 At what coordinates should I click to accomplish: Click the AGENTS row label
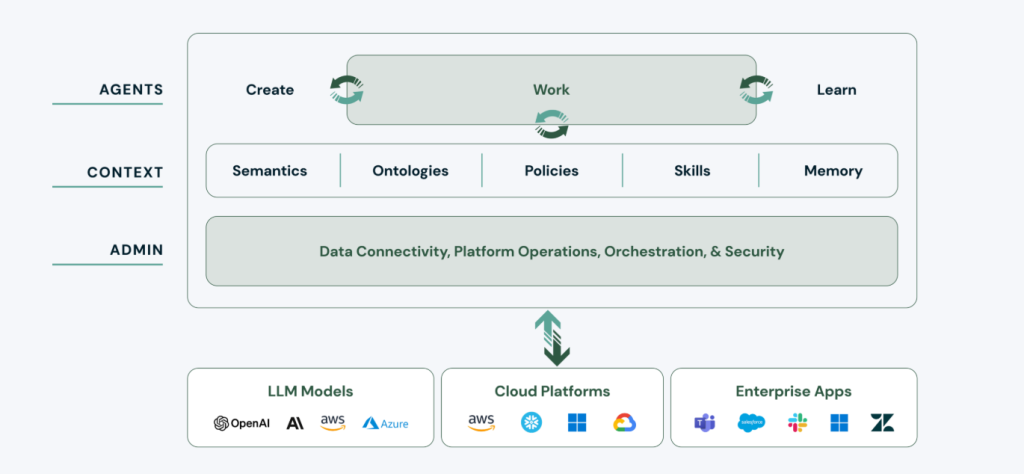click(x=131, y=89)
